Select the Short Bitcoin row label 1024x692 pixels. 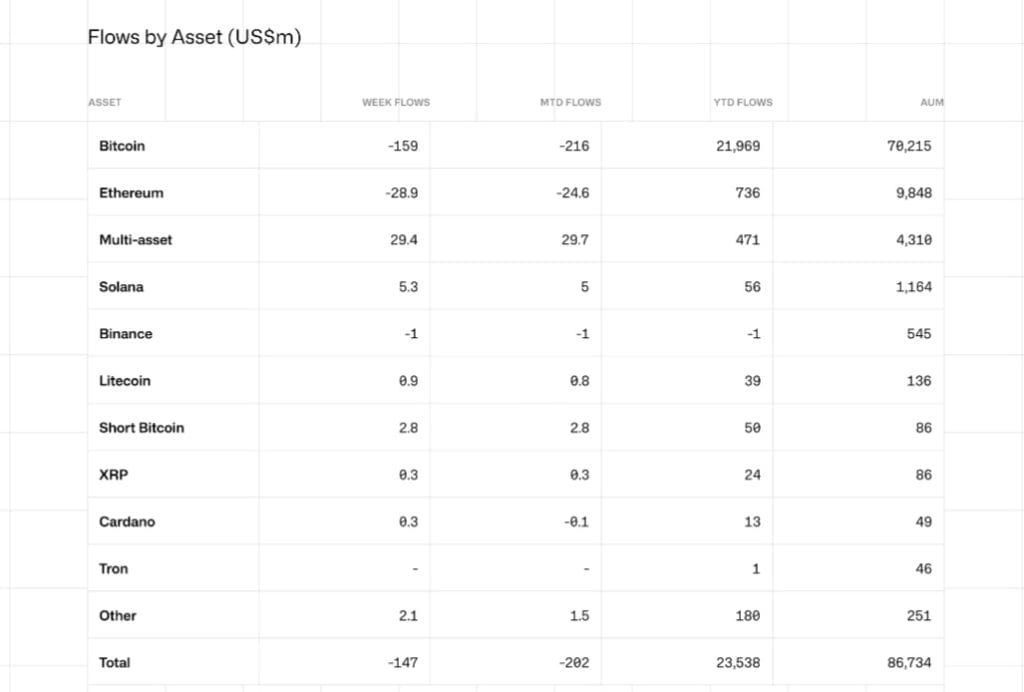(141, 428)
